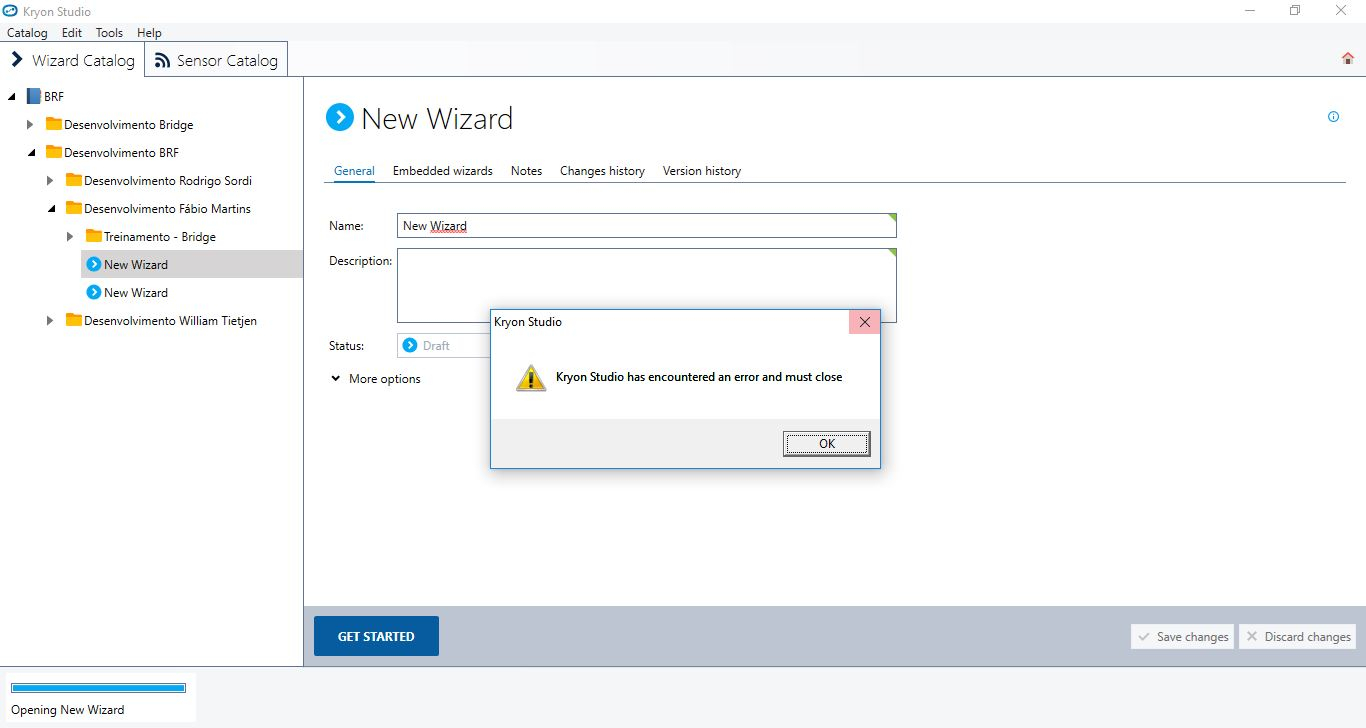Image resolution: width=1366 pixels, height=728 pixels.
Task: Click Desenvolvimento William Tietjen folder icon
Action: (74, 320)
